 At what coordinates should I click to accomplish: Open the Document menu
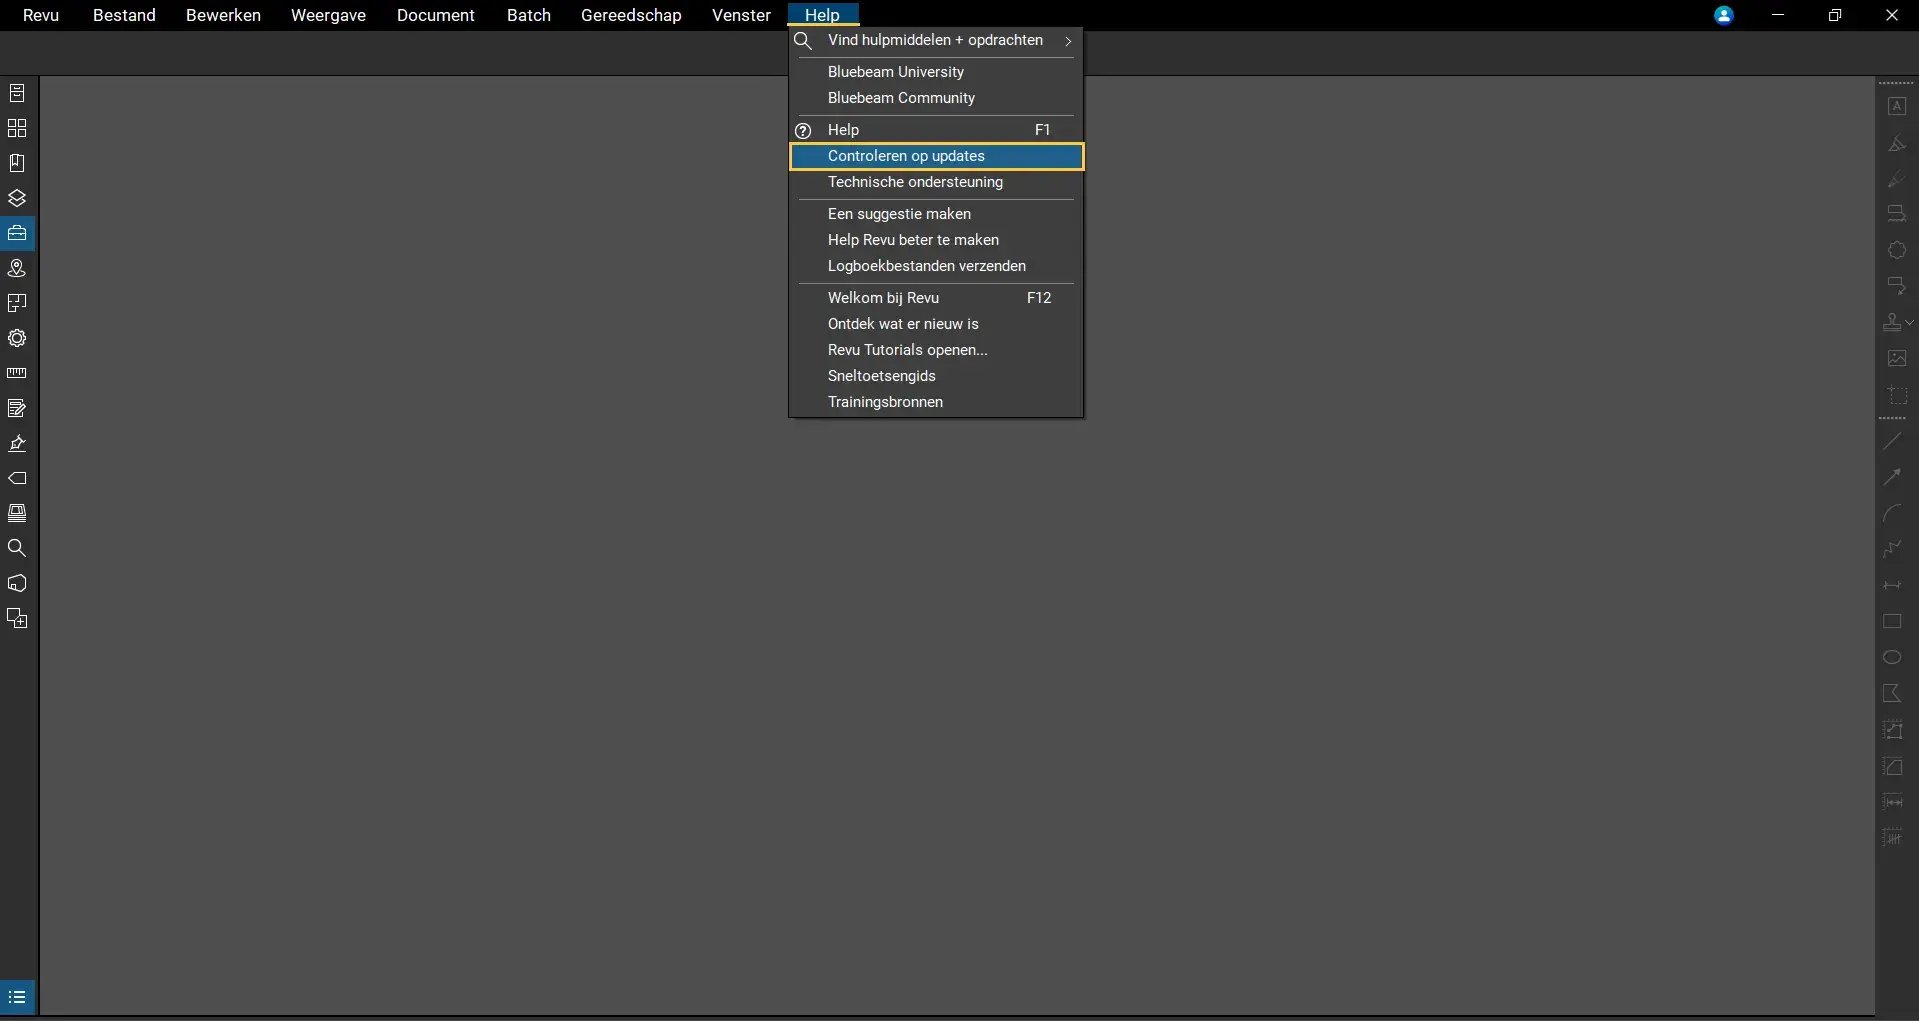coord(435,15)
